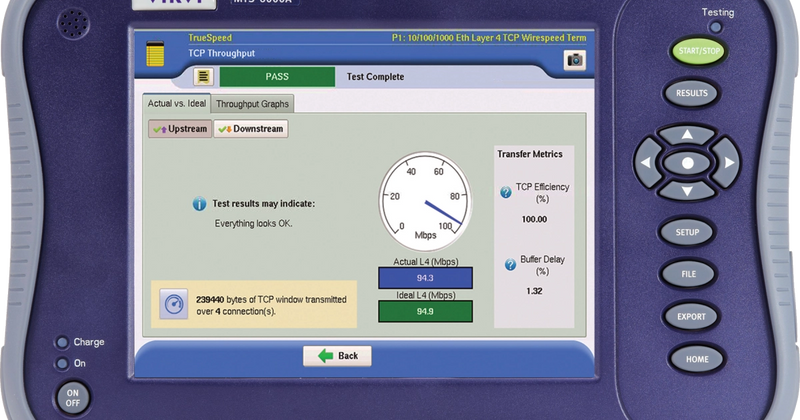
Task: Push the HOME hardware button
Action: pyautogui.click(x=697, y=359)
